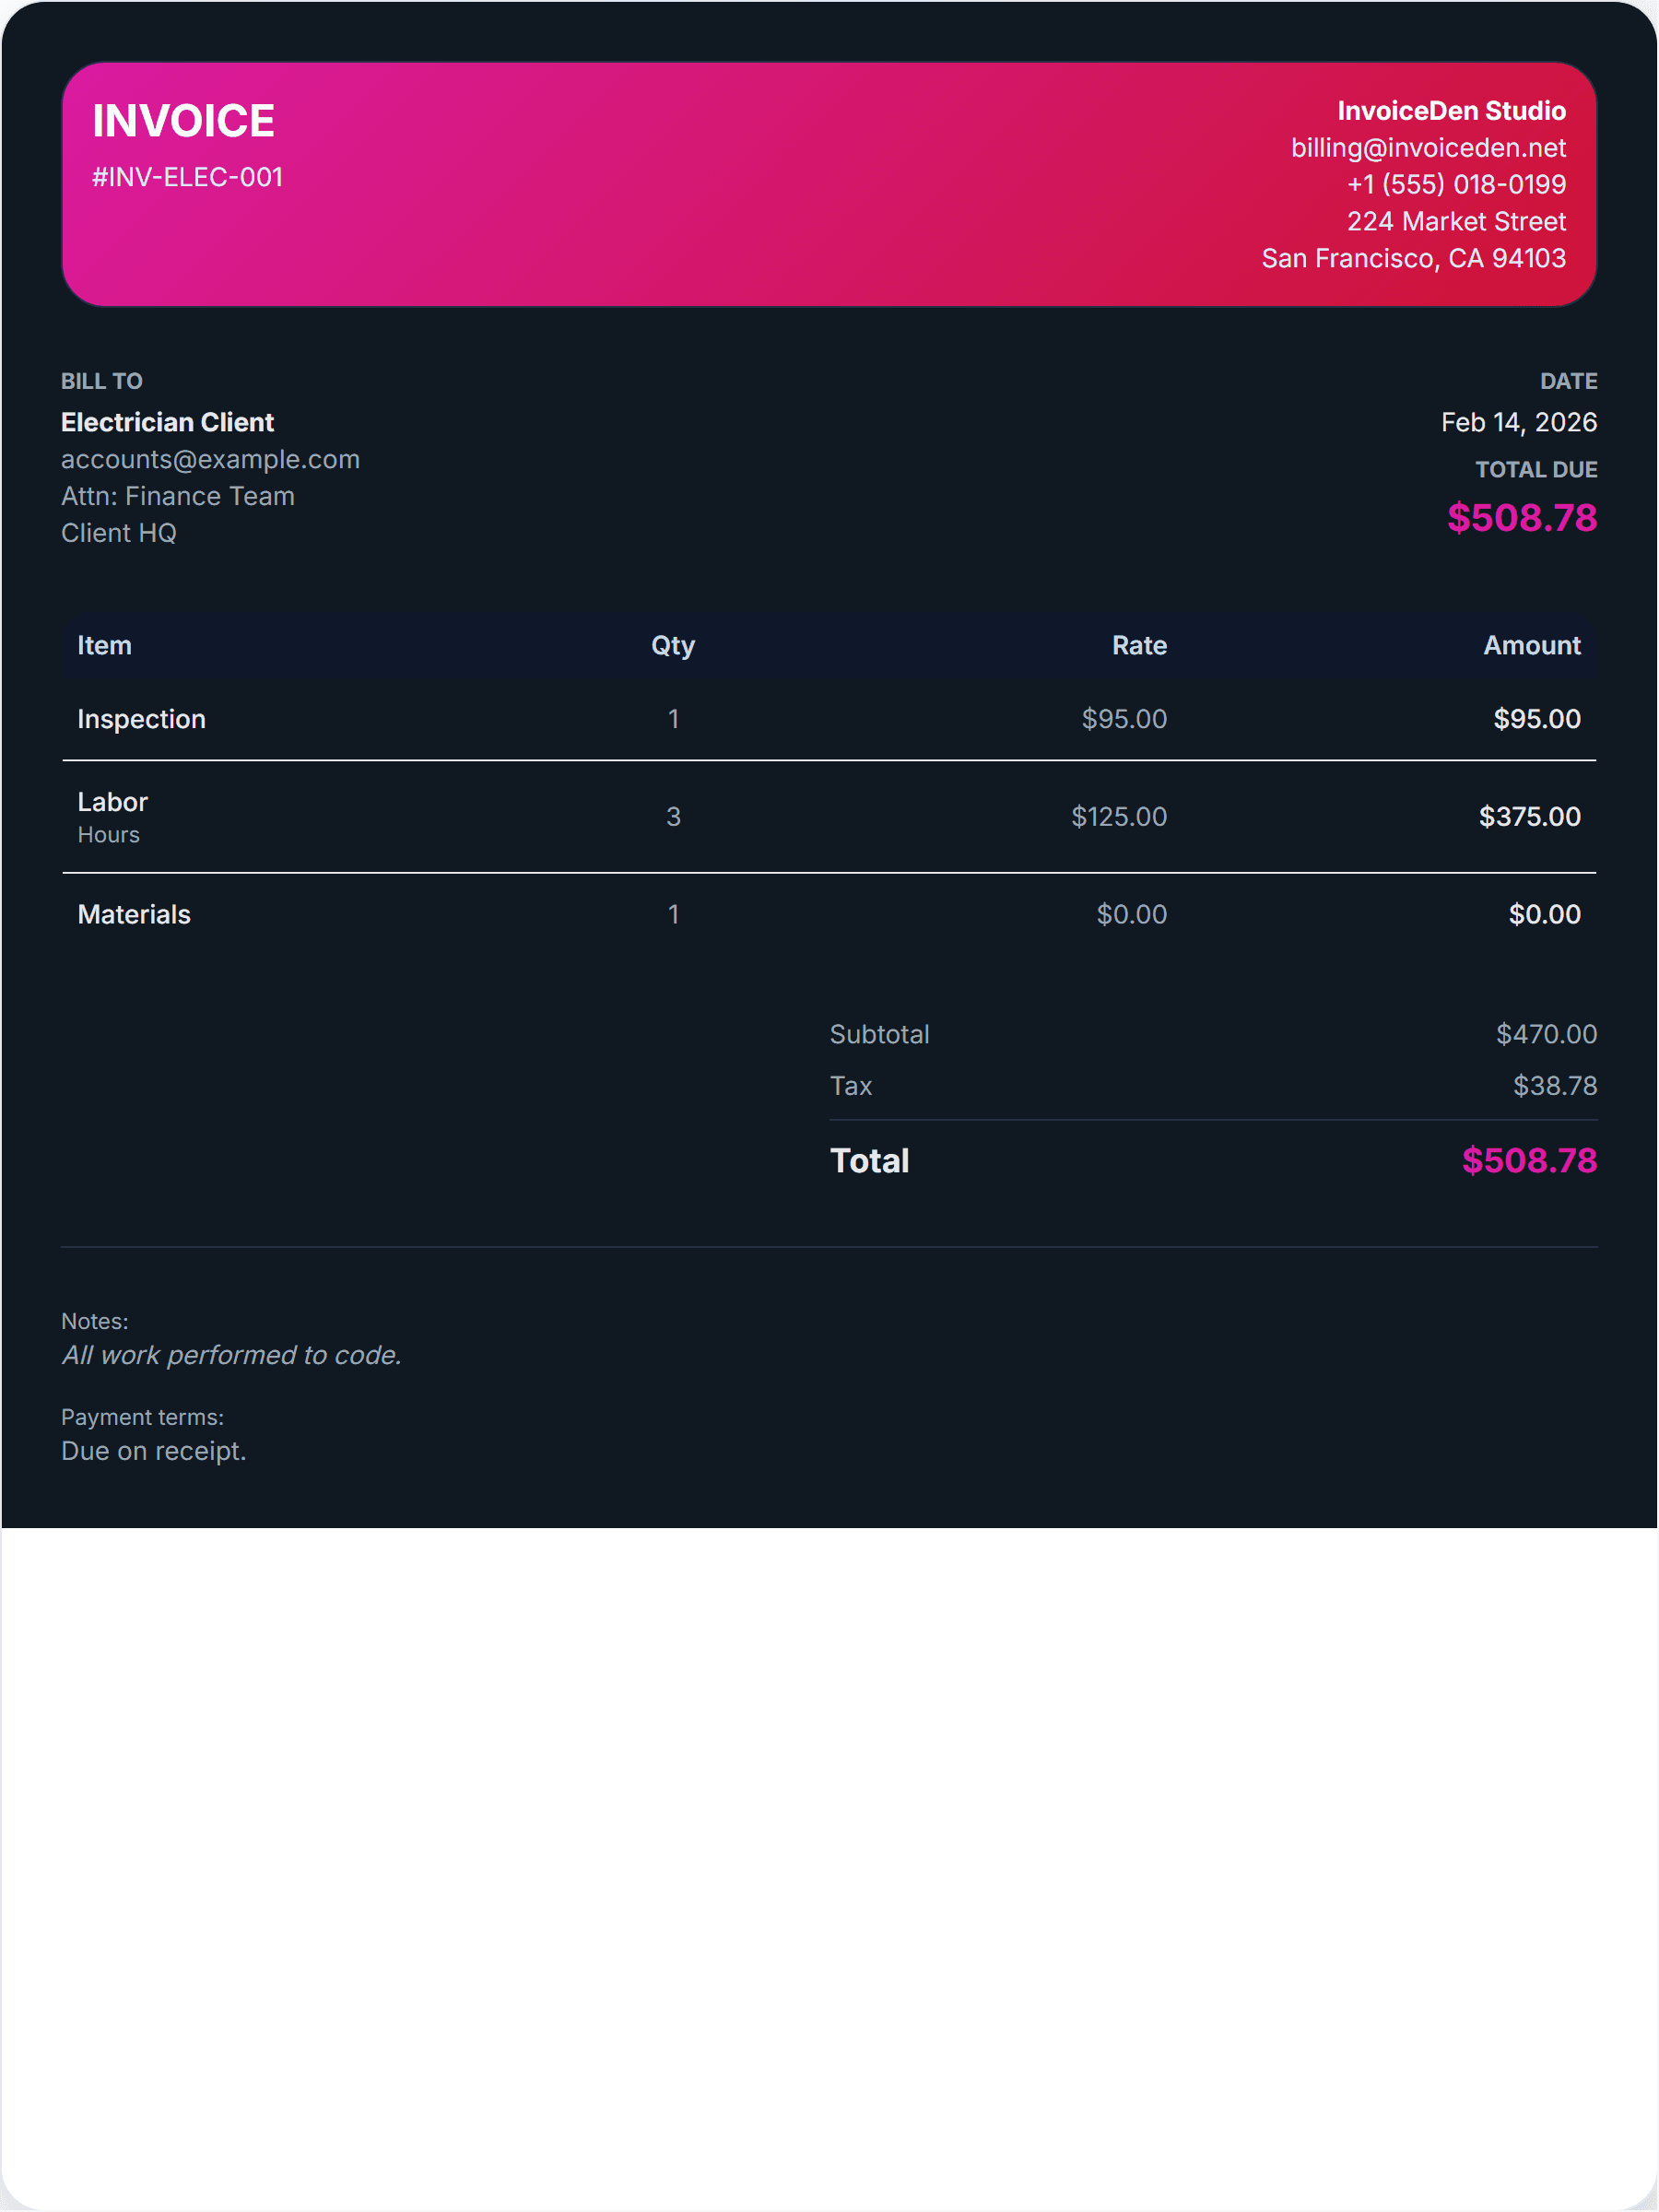The image size is (1659, 2212).
Task: Select the invoice number #INV-ELEC-001
Action: click(187, 177)
